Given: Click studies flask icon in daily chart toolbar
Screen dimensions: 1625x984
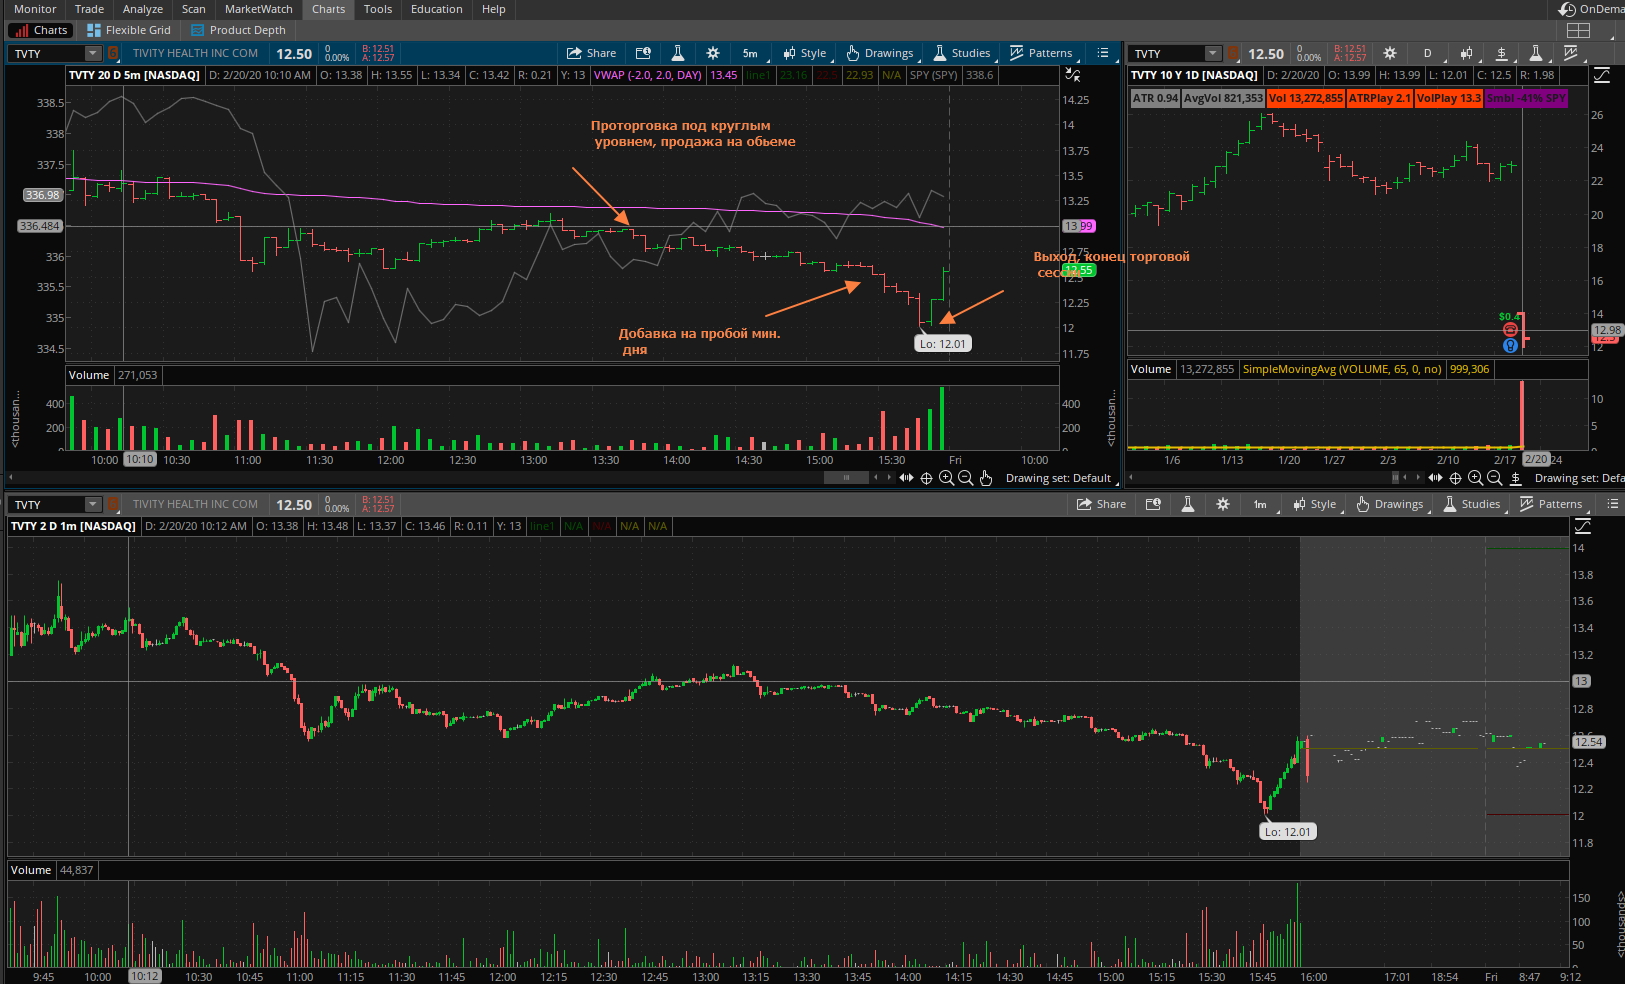Looking at the screenshot, I should click(x=1536, y=54).
